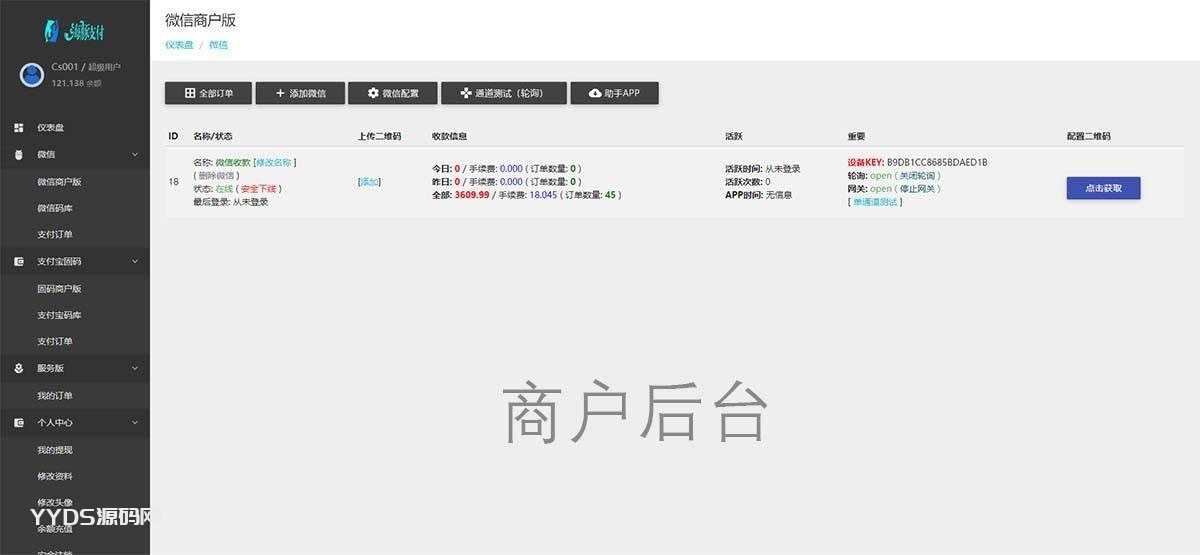The width and height of the screenshot is (1200, 555).
Task: Click the total amount 3609.99
Action: point(472,195)
